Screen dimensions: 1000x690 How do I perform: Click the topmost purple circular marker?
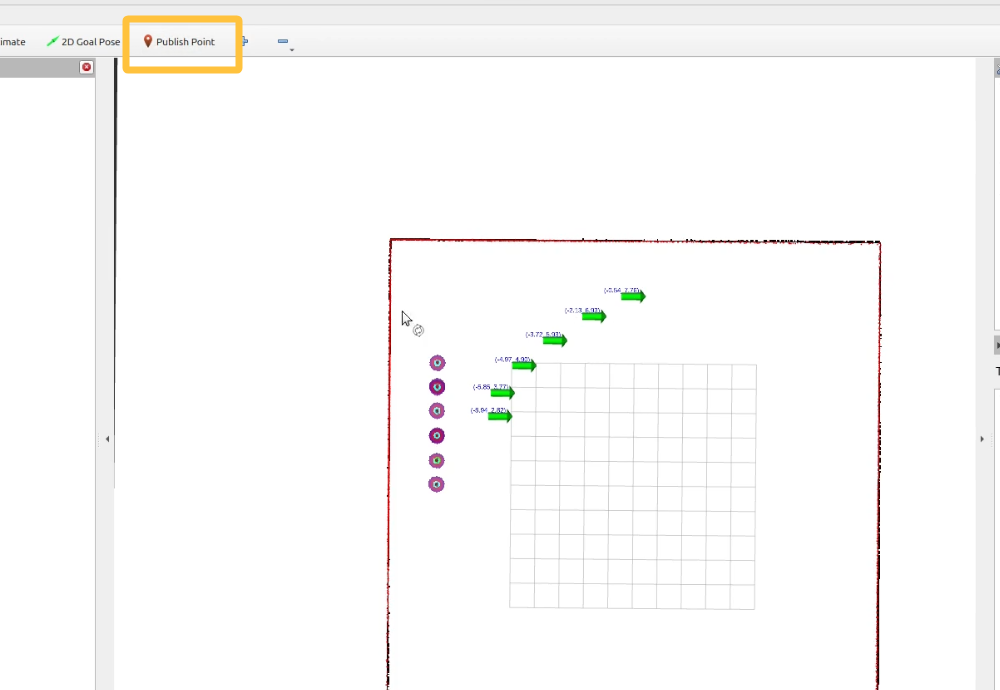coord(437,363)
